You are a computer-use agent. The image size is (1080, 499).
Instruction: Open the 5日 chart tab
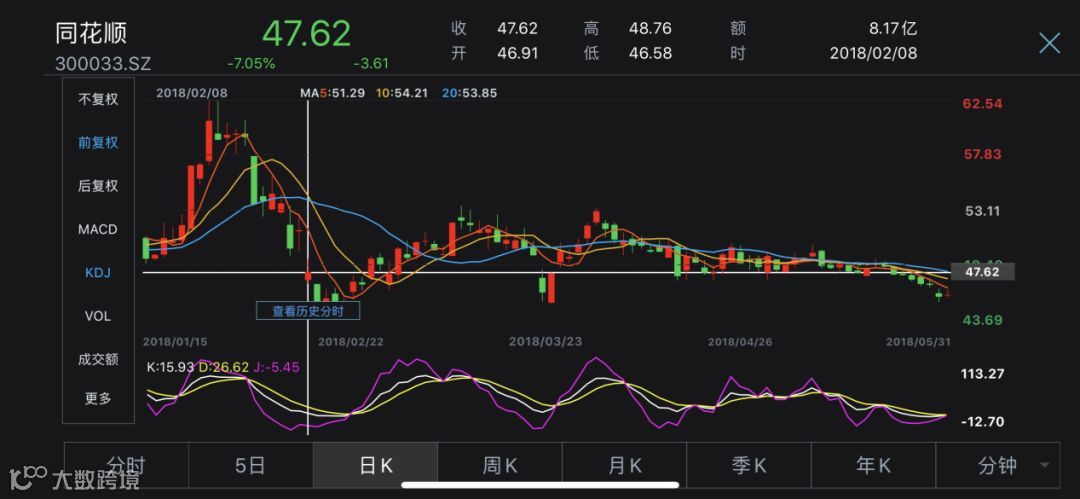click(251, 466)
